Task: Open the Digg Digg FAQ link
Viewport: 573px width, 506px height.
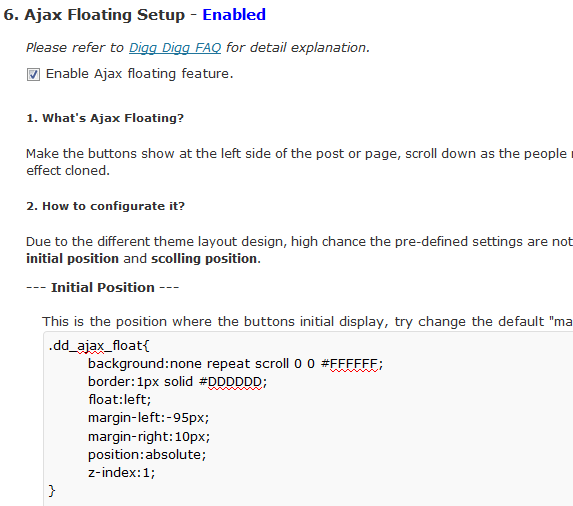Action: point(175,48)
